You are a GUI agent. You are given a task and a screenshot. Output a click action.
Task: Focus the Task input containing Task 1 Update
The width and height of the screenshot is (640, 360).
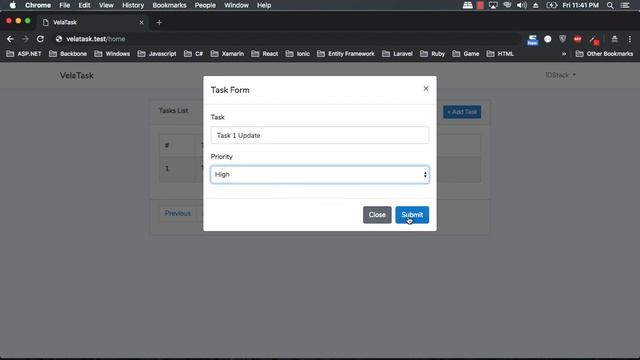[320, 135]
